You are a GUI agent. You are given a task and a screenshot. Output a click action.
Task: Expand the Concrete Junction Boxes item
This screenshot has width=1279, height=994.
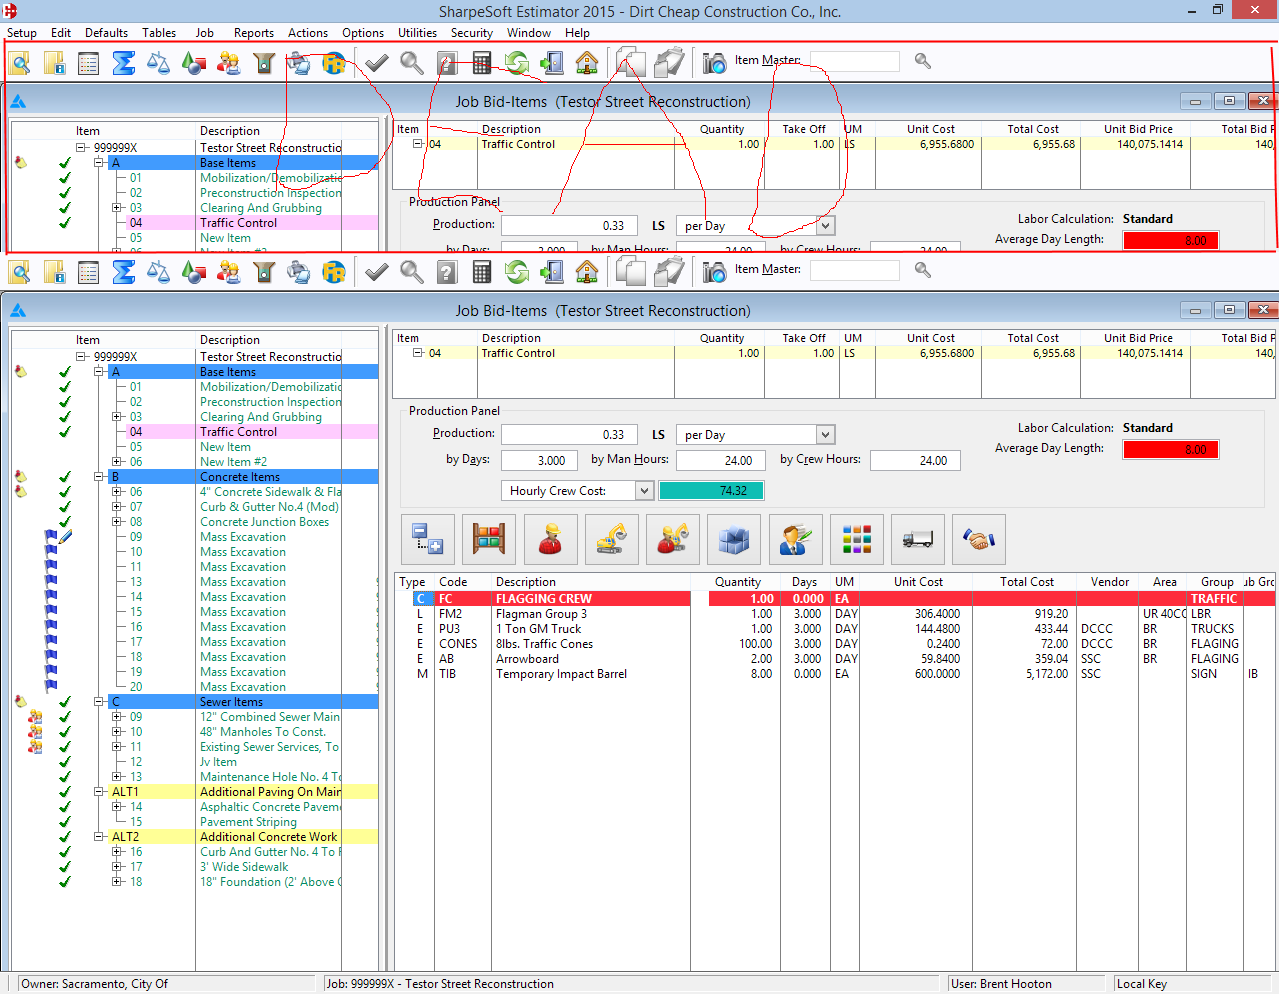point(117,522)
